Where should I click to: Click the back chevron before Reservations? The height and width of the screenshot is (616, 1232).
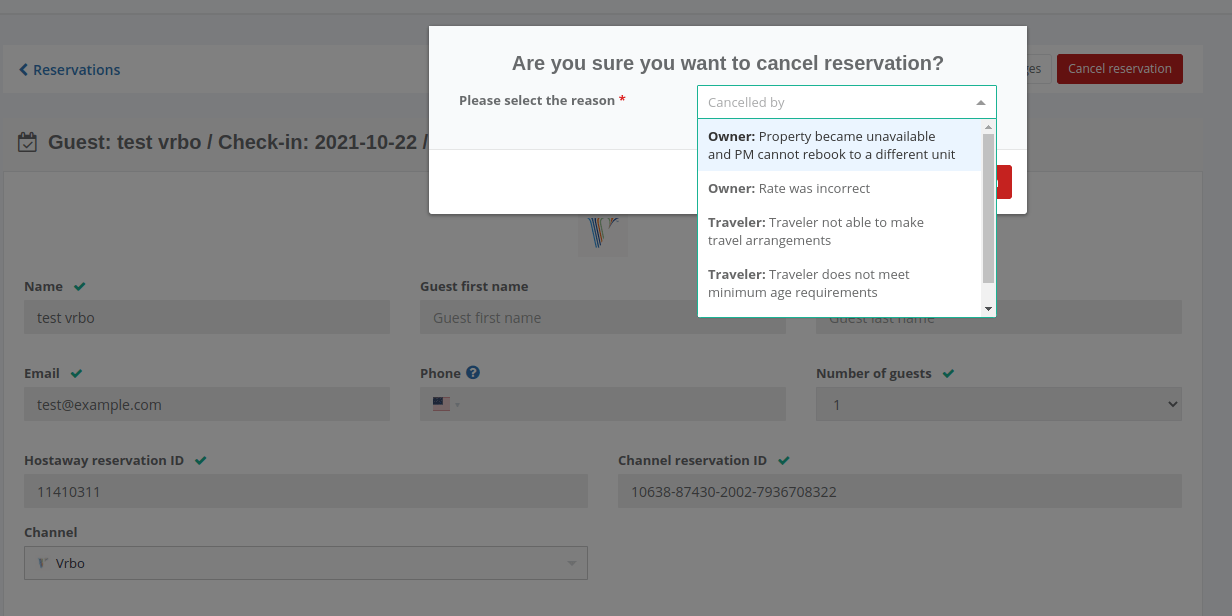pyautogui.click(x=22, y=69)
